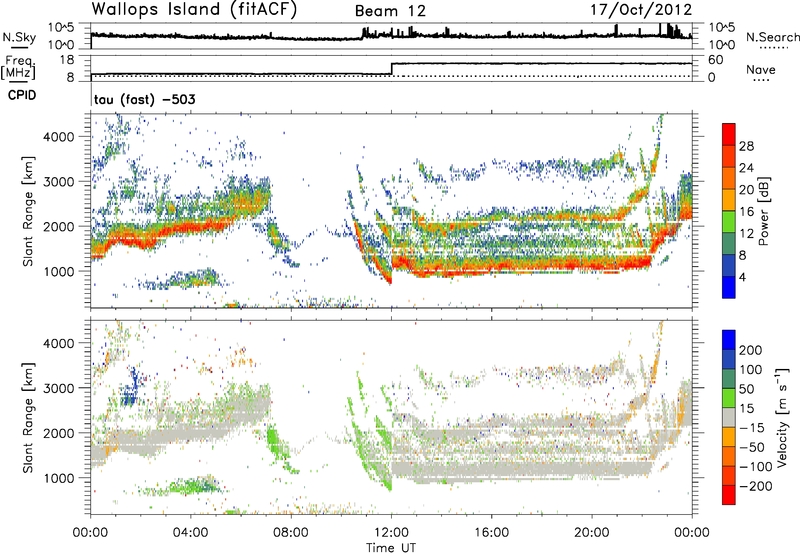Click the '16:00' time axis tick label
Screen dimensions: 800x554
(x=491, y=533)
